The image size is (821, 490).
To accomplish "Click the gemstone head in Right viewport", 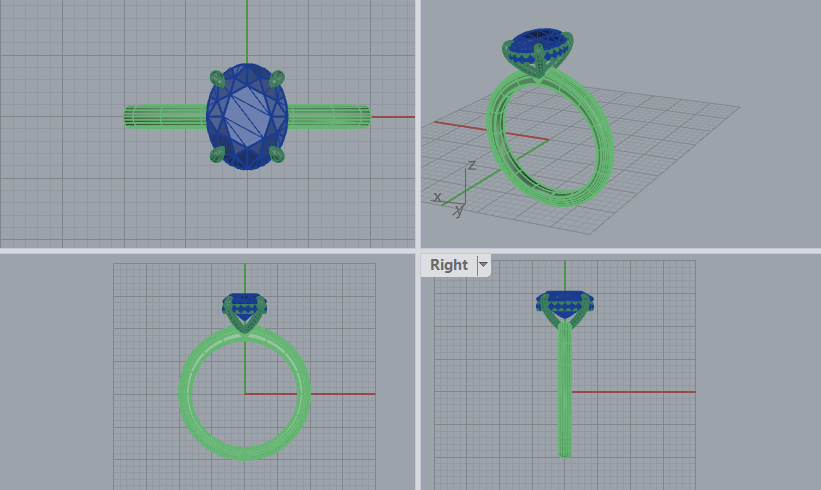I will coord(565,303).
